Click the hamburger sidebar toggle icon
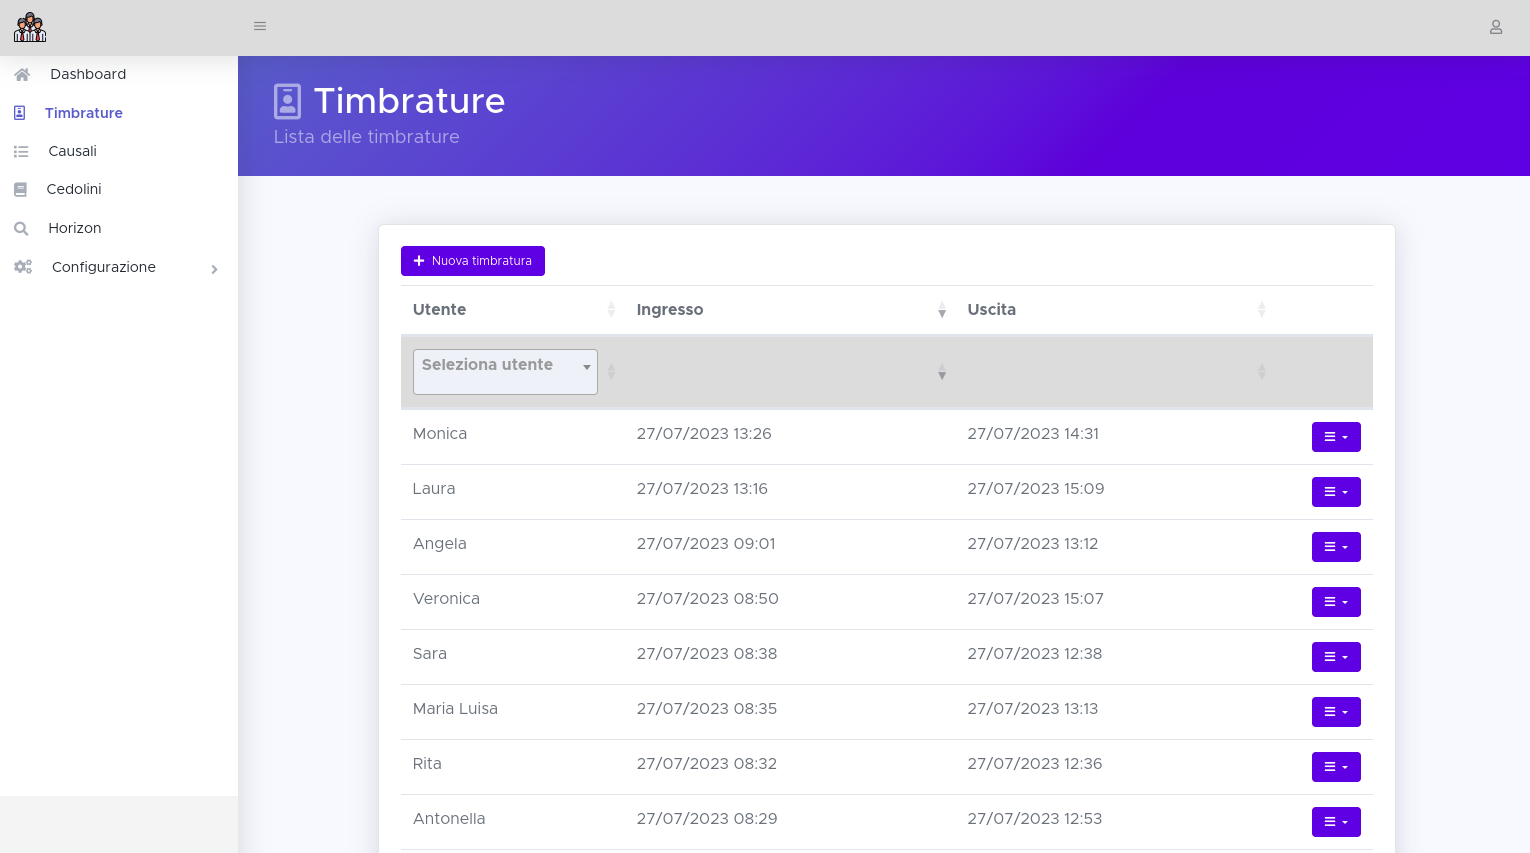1530x853 pixels. coord(260,26)
